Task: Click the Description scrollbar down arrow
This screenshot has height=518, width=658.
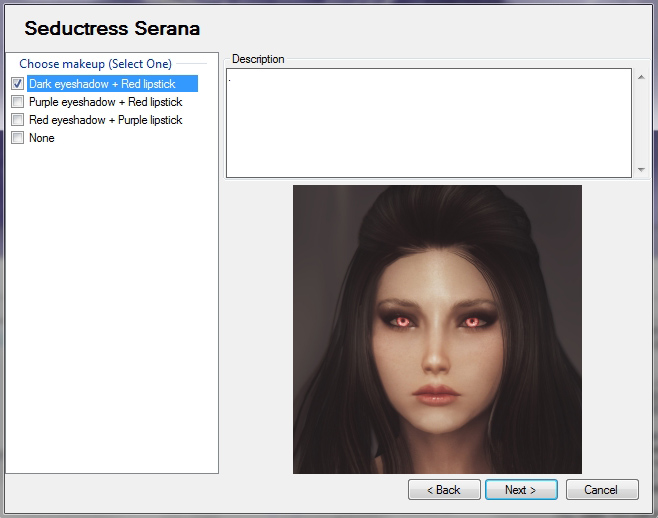Action: (641, 170)
